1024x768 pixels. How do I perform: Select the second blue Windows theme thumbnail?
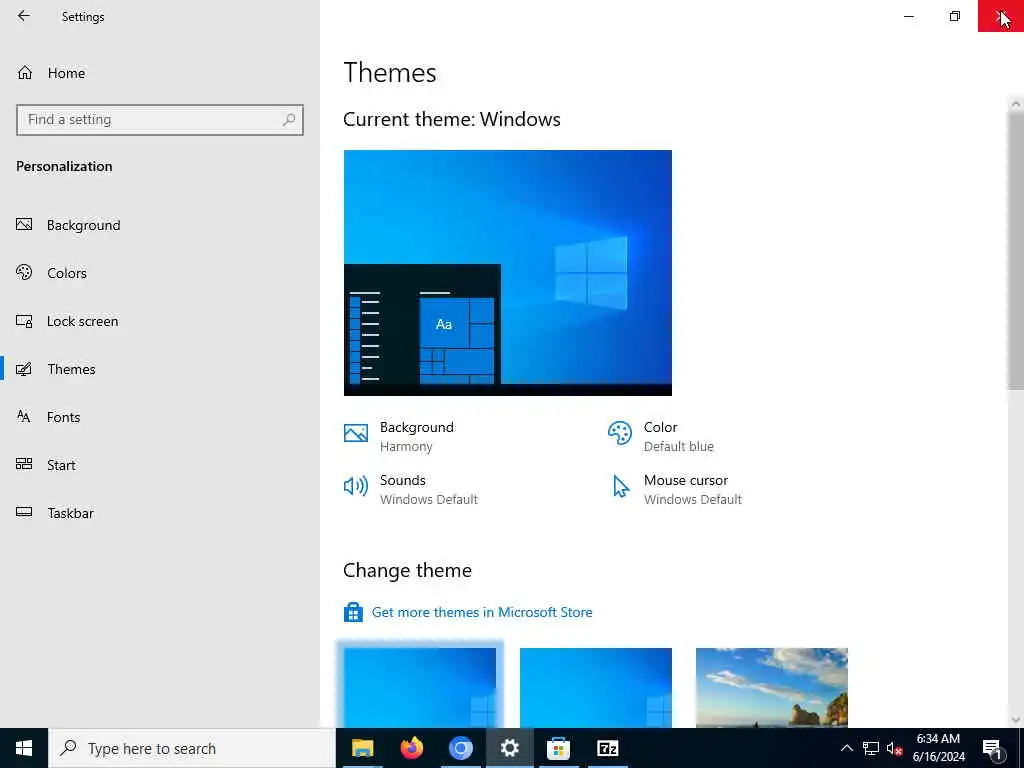pos(596,687)
